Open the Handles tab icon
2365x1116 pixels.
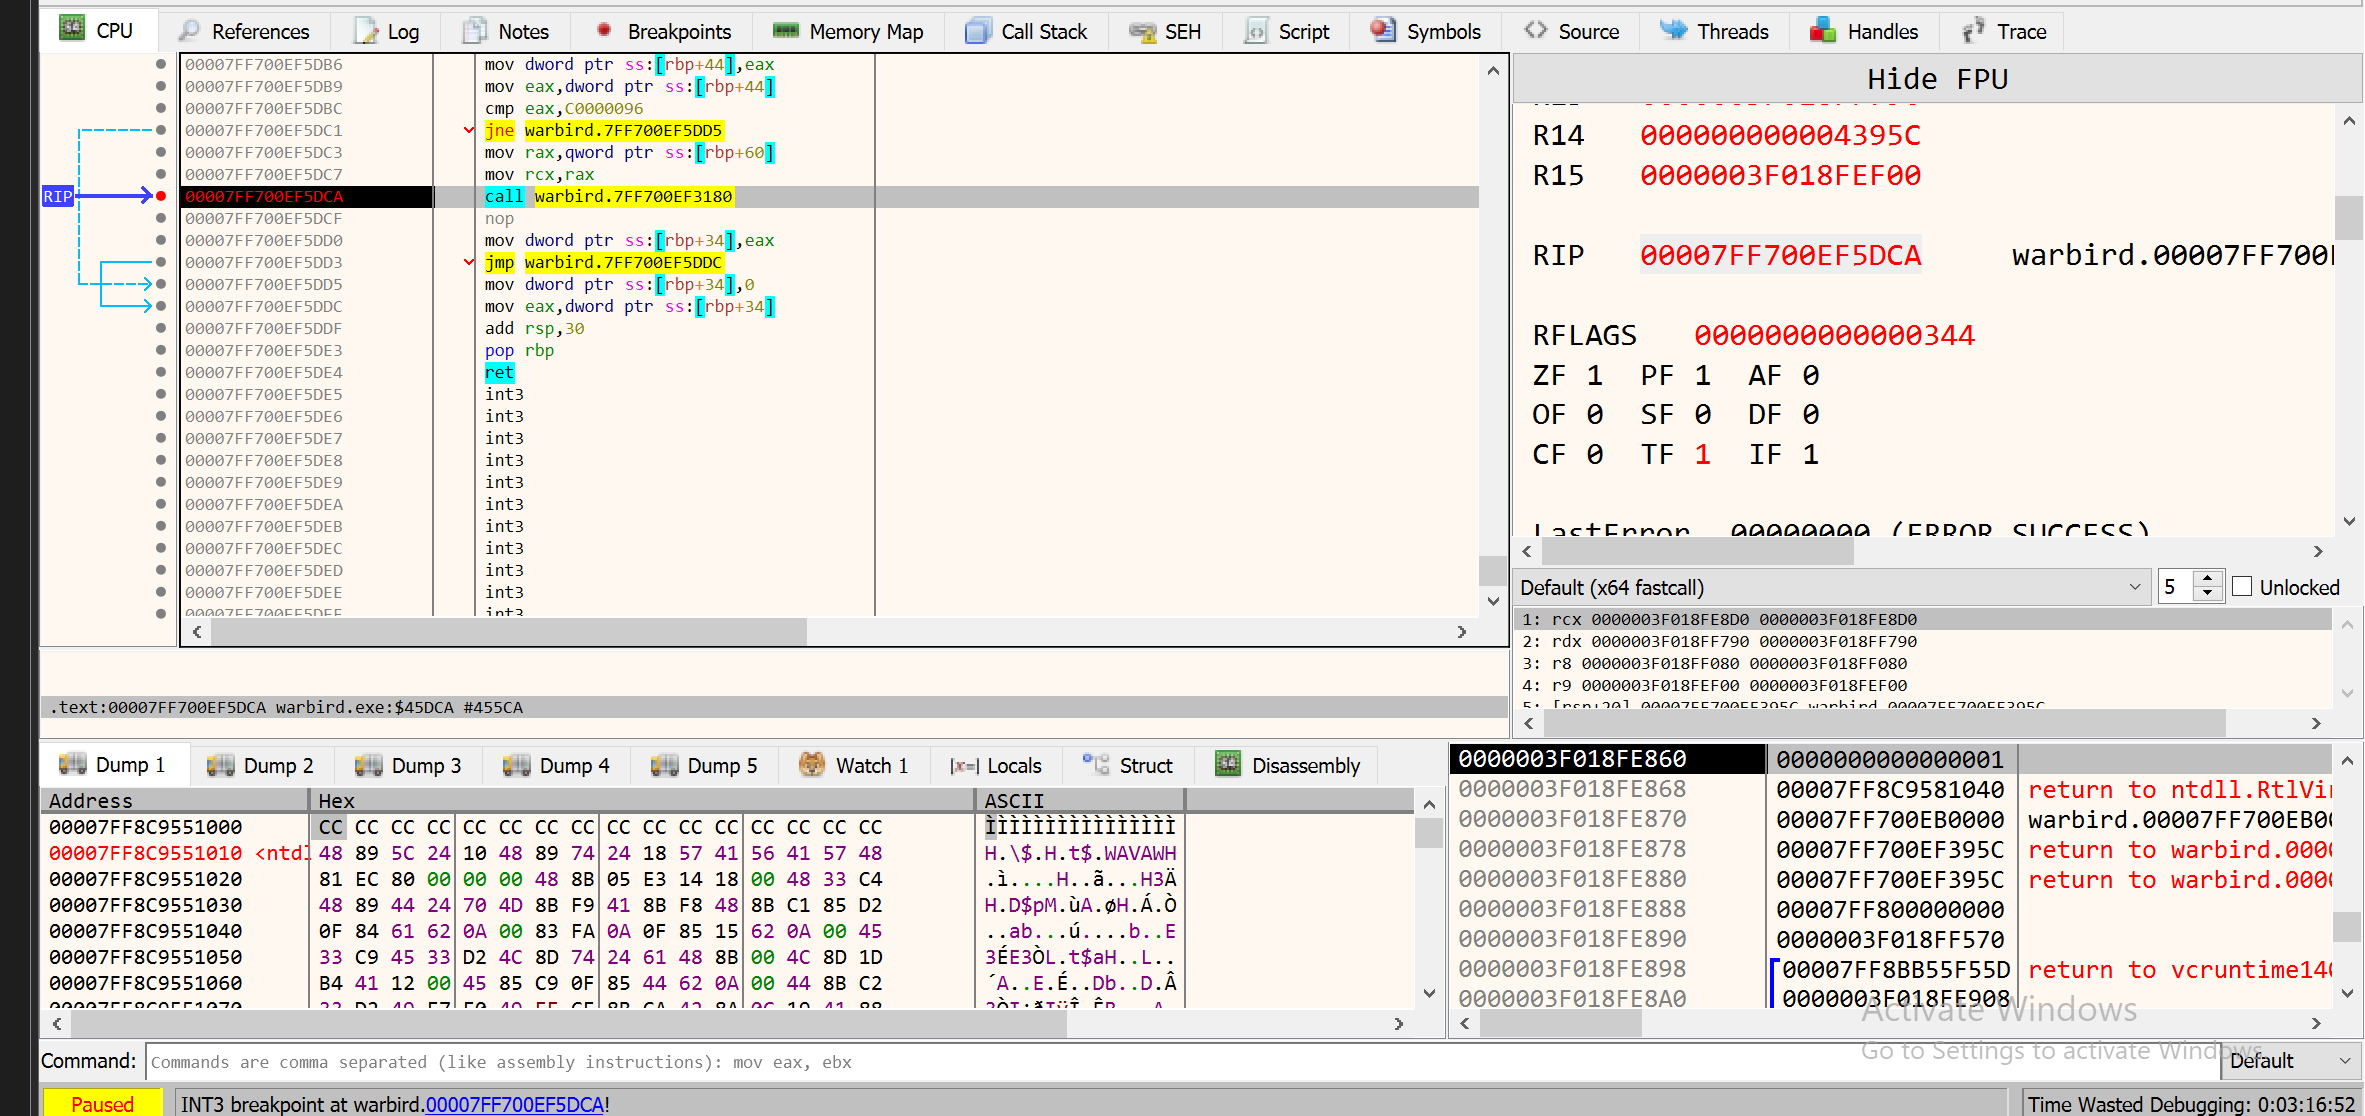(x=1823, y=31)
